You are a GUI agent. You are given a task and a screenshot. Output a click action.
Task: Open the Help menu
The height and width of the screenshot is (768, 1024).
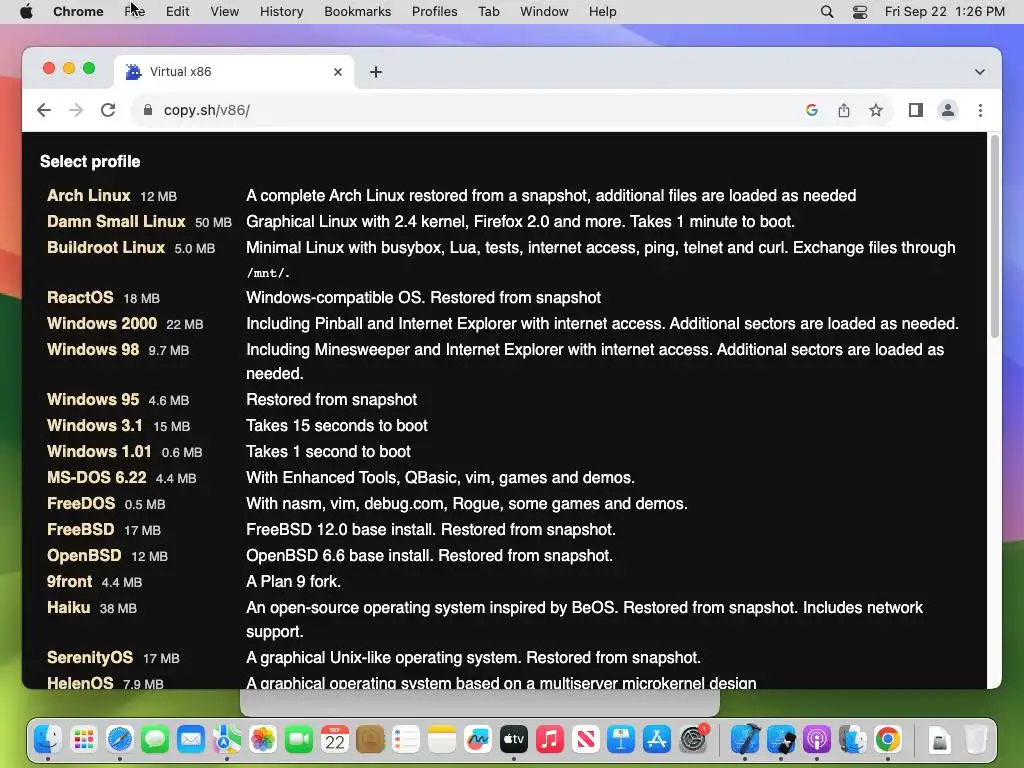pos(602,12)
